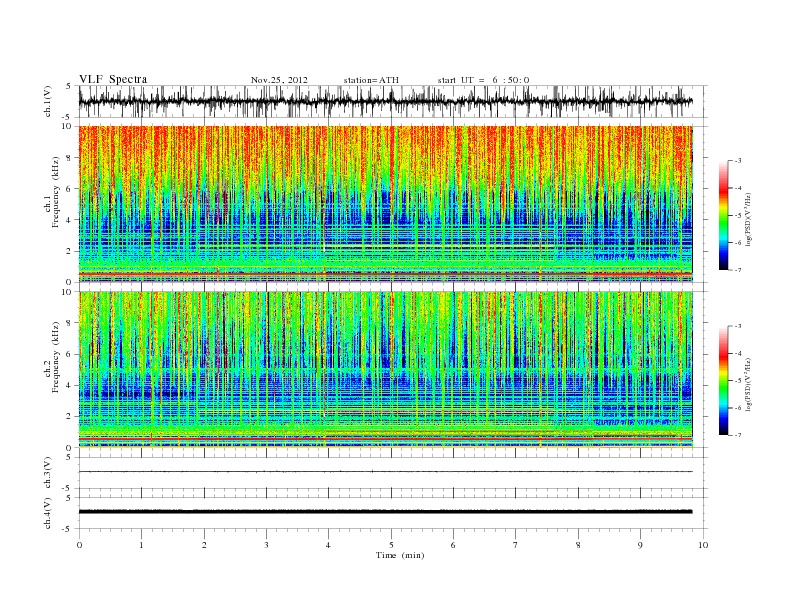Screen dimensions: 792x612
Task: Click the '-7' tick on ch.1 color bar
Action: (737, 270)
